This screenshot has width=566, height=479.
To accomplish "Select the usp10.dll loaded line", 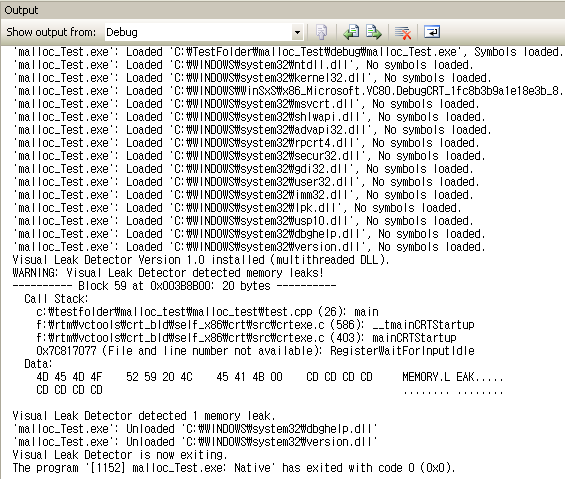I will tap(243, 221).
